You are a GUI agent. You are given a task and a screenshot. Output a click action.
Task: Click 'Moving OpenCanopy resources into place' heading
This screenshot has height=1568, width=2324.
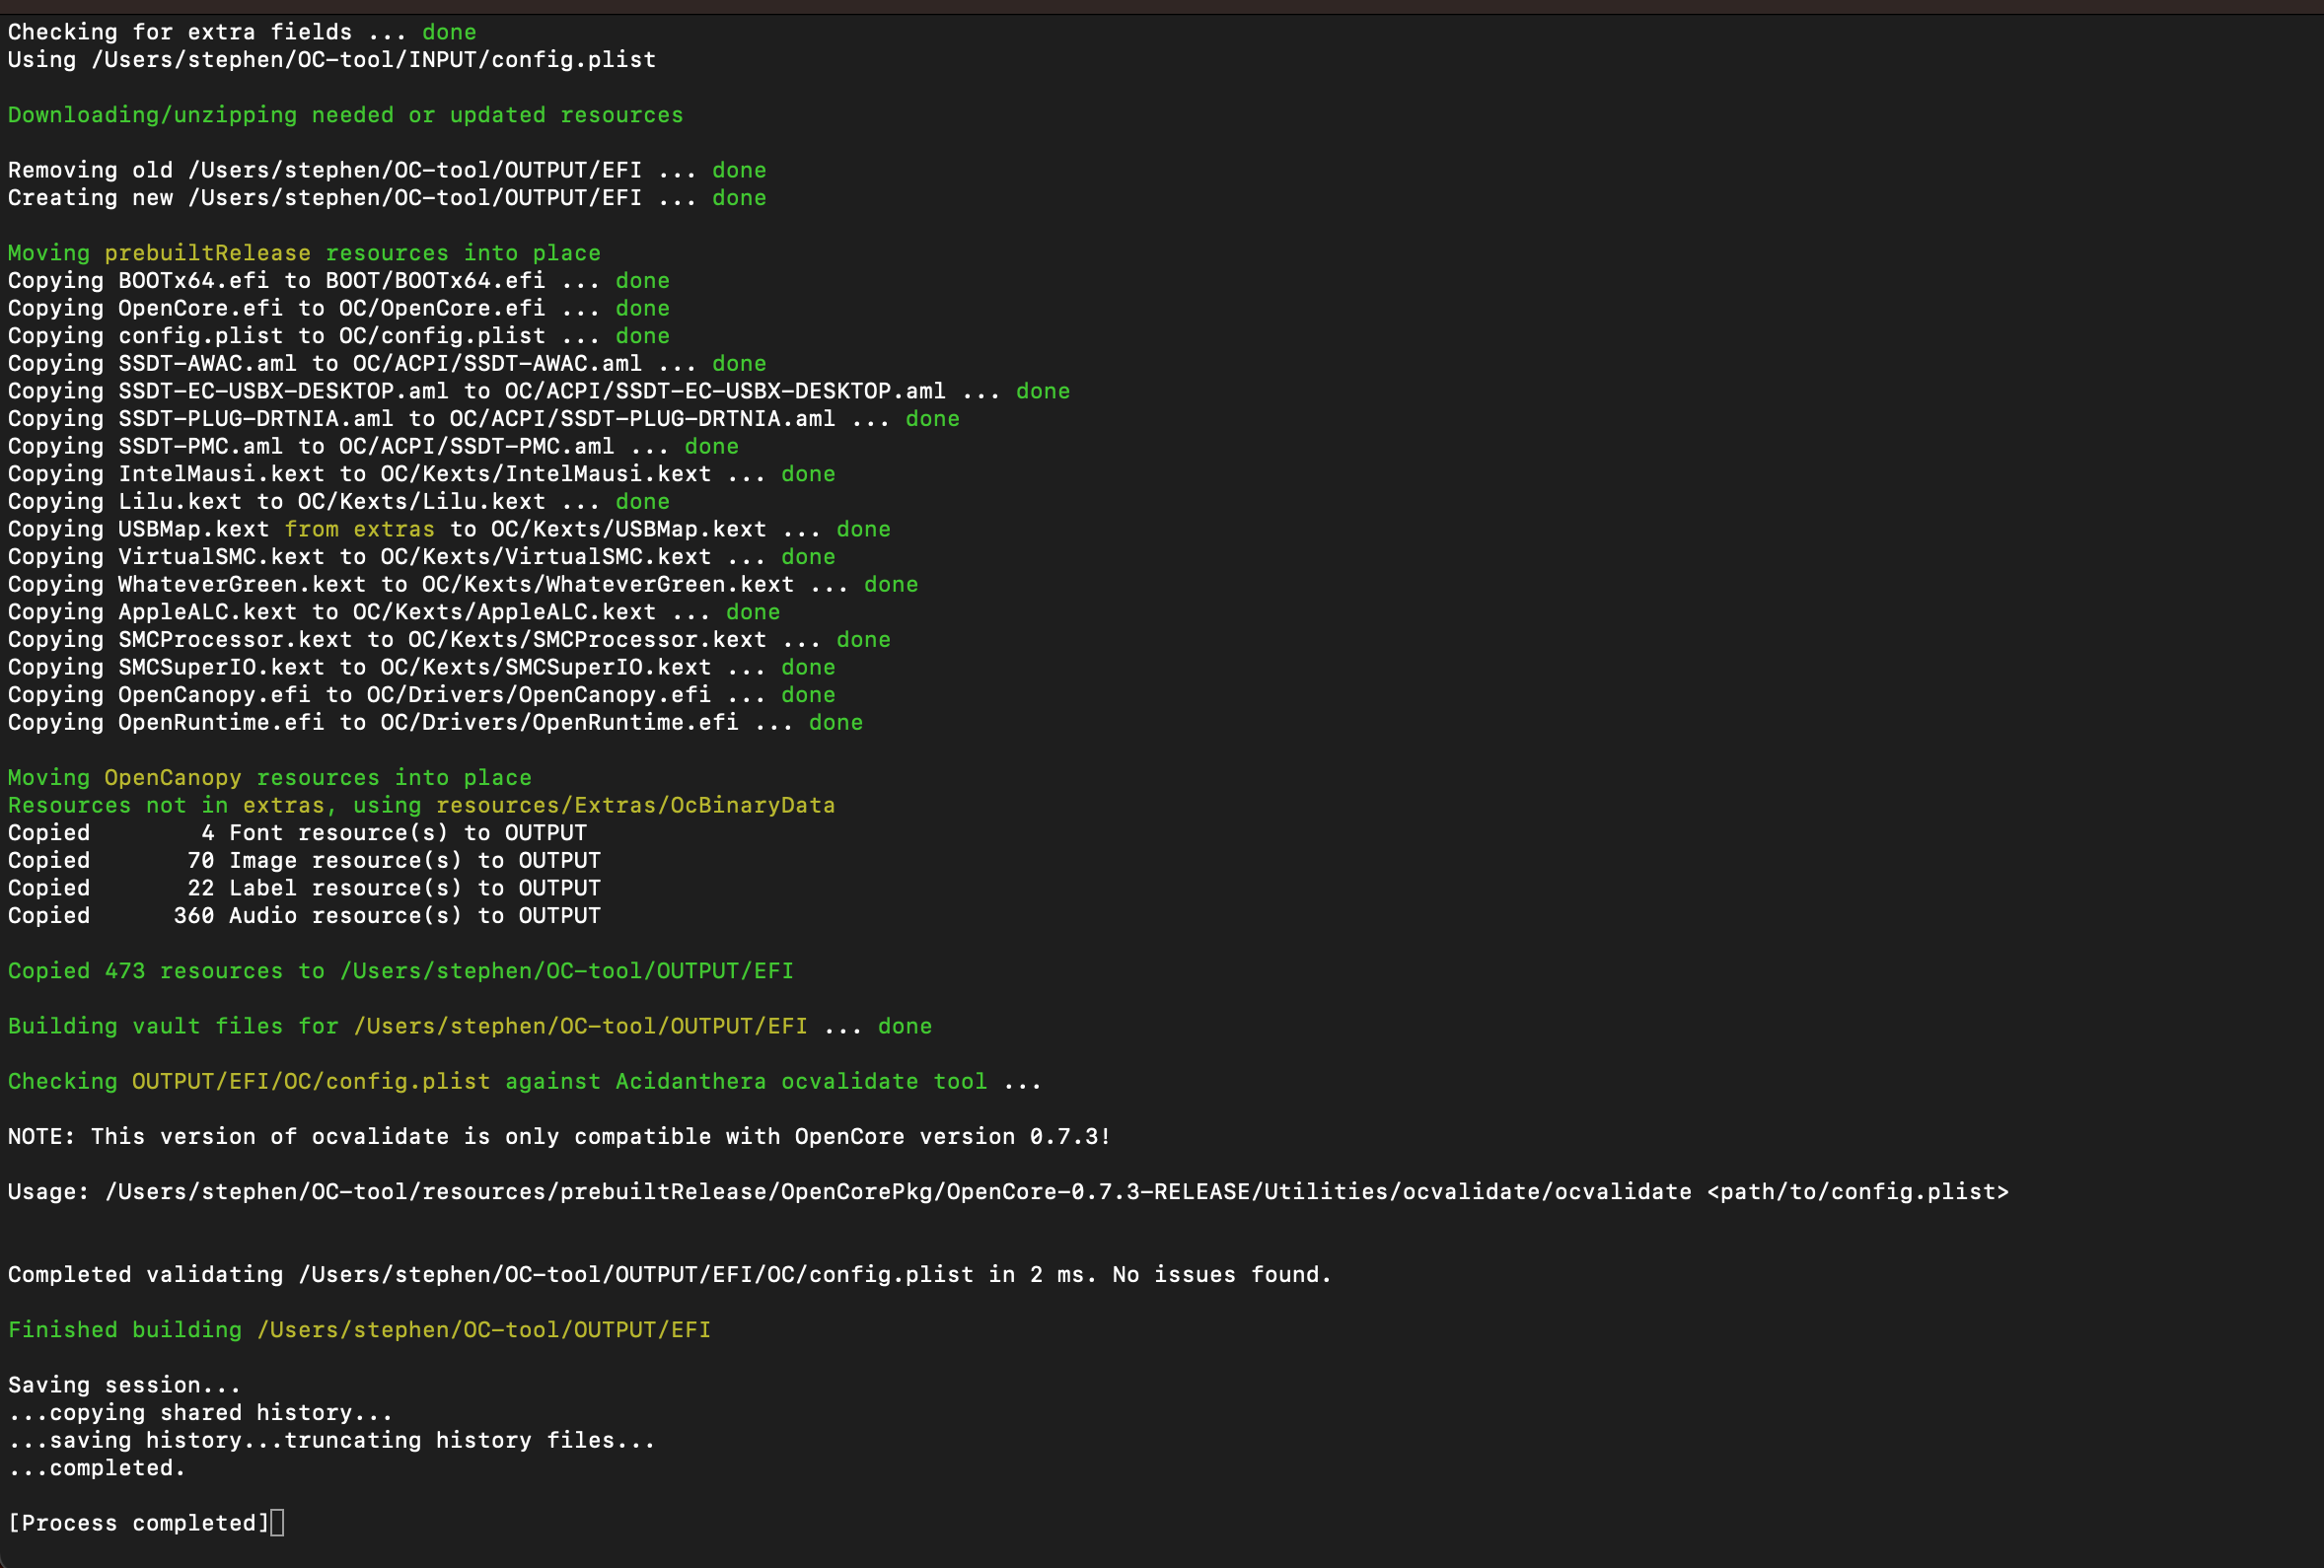point(270,778)
